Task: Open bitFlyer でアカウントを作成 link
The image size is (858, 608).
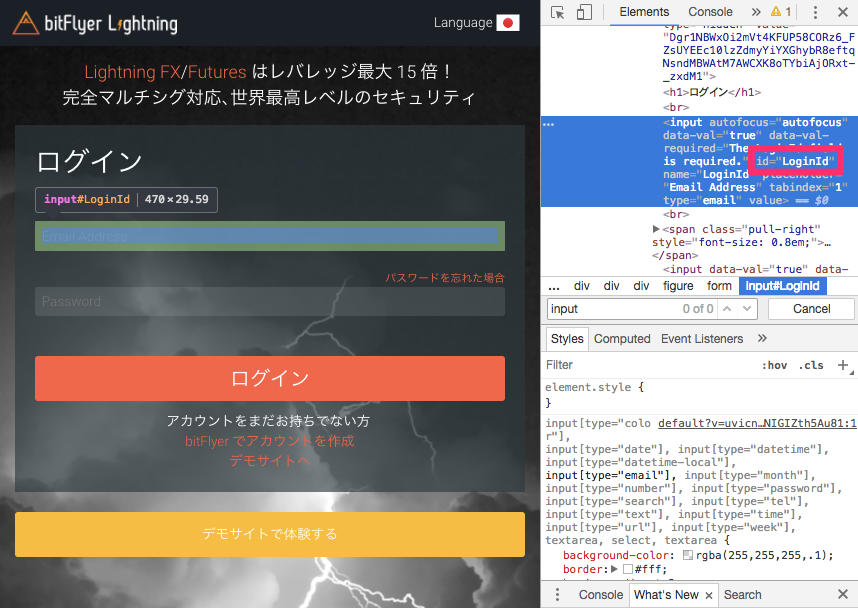Action: (270, 441)
